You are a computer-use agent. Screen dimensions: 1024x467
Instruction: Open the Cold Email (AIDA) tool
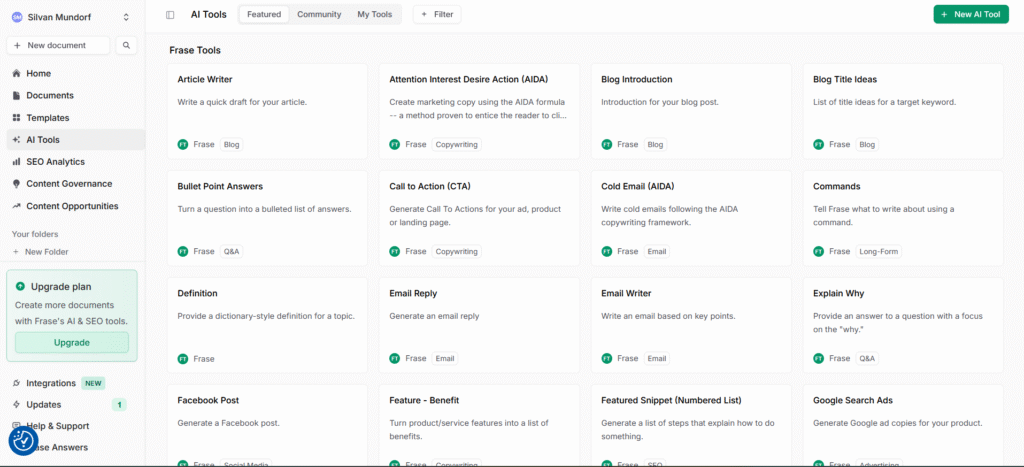pyautogui.click(x=691, y=218)
